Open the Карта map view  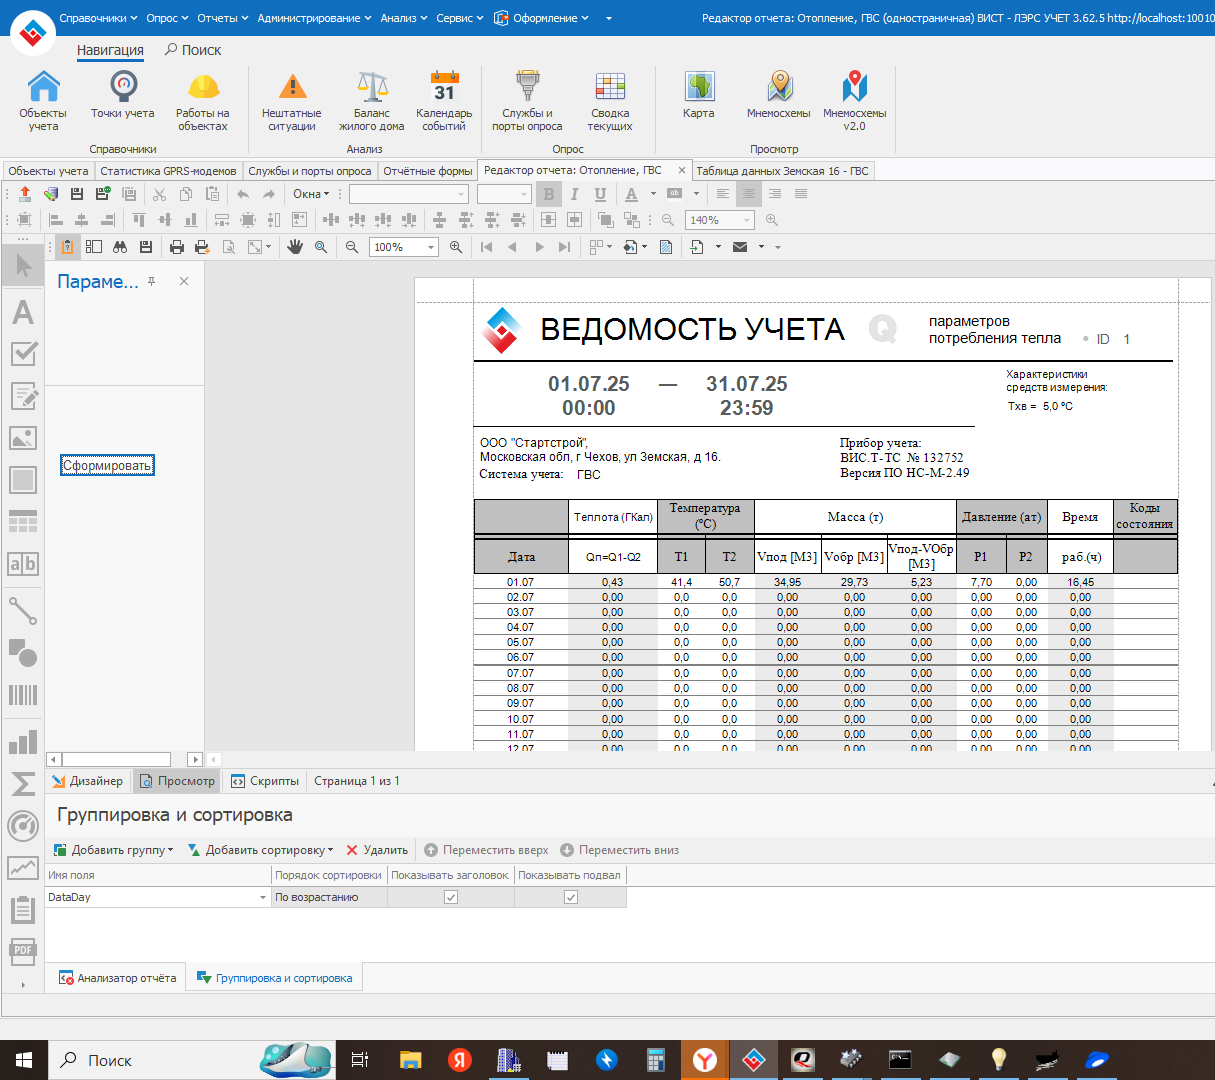tap(699, 96)
